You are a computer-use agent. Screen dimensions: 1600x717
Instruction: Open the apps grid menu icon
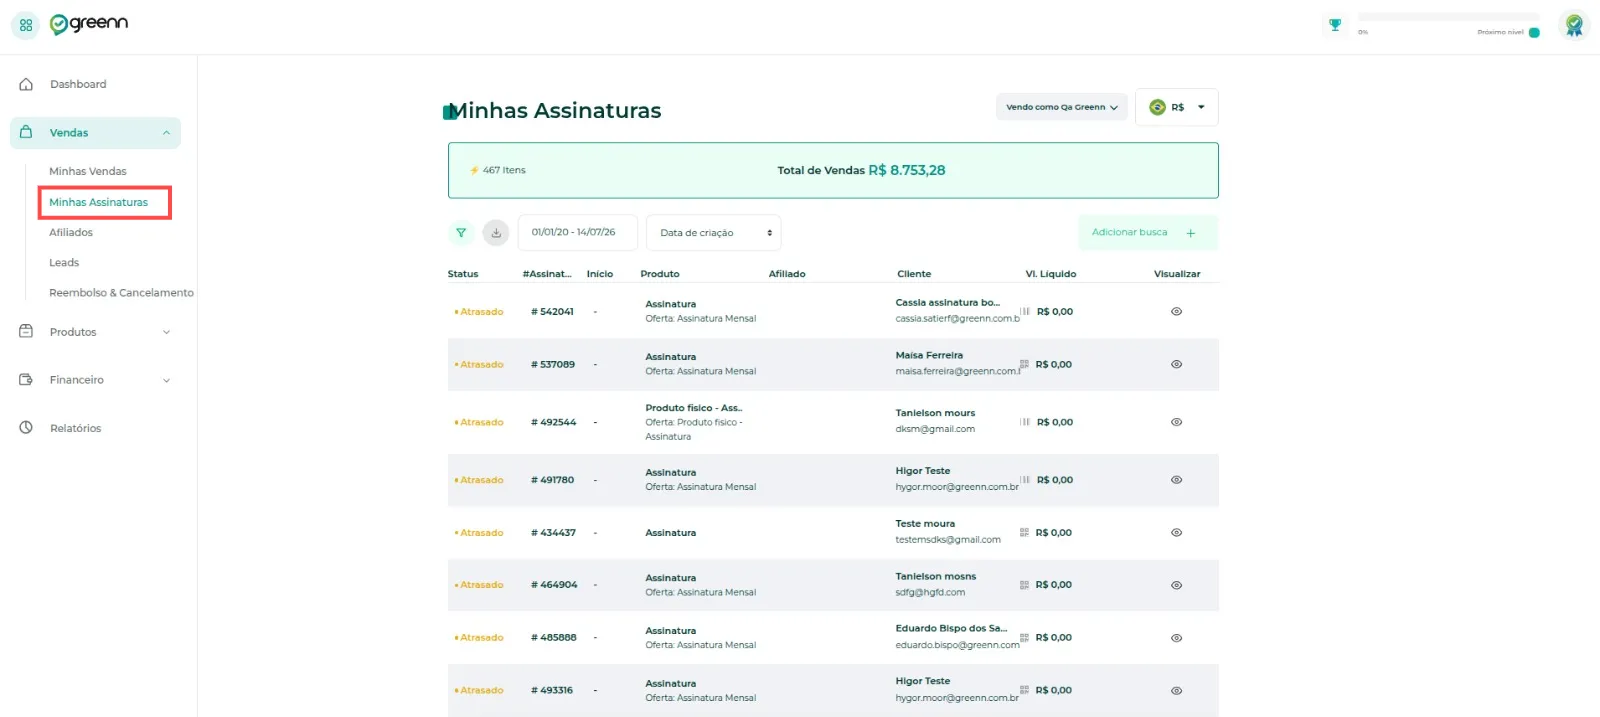26,25
